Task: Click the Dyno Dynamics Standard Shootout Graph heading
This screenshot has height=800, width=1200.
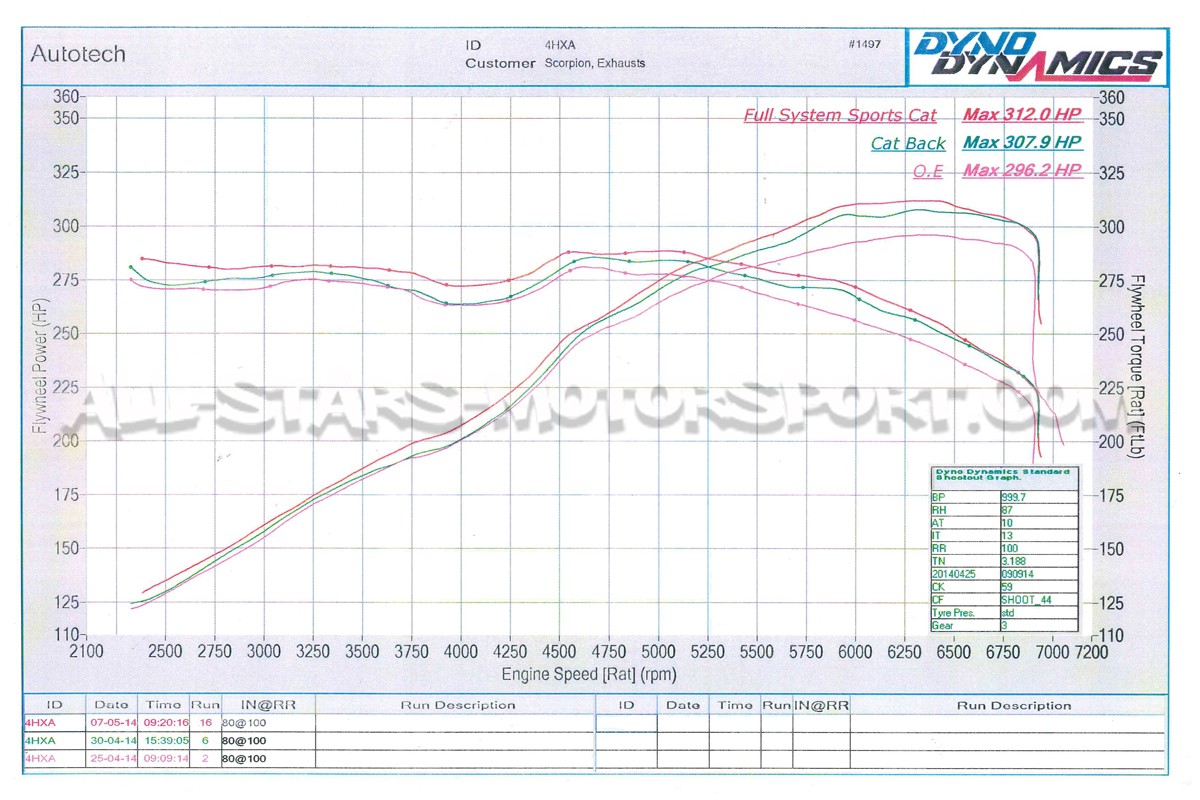Action: click(1001, 475)
